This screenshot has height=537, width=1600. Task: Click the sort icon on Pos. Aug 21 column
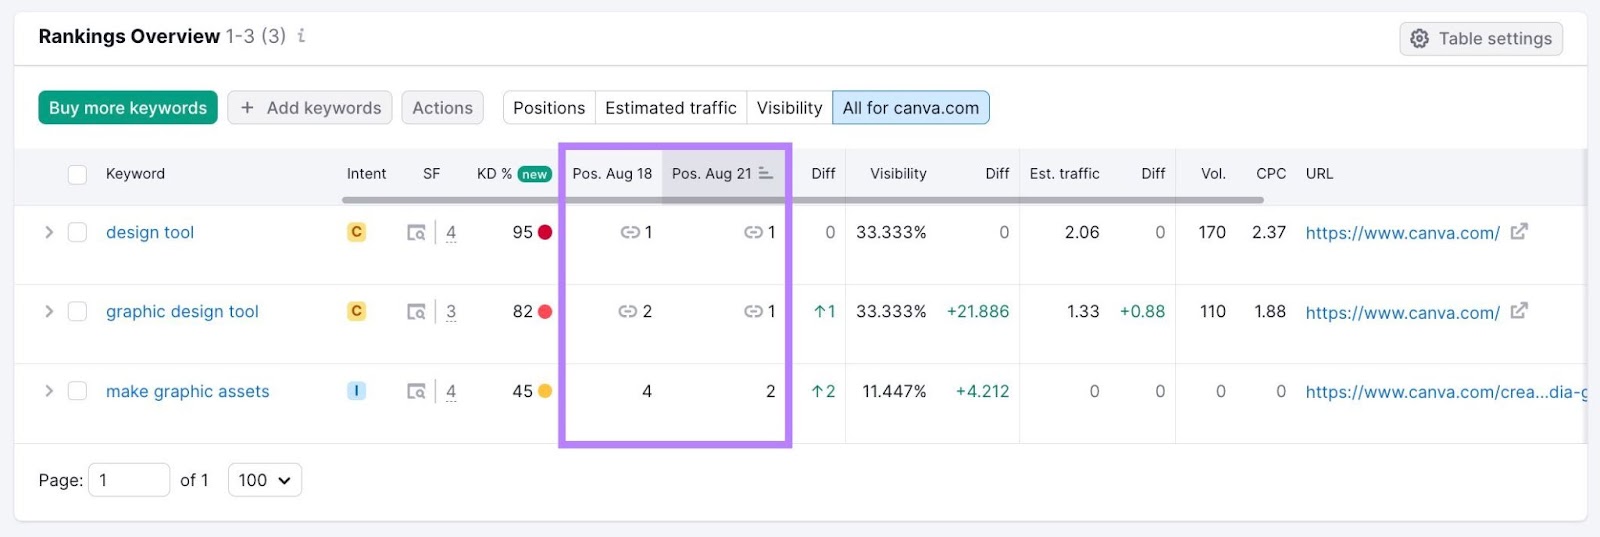[766, 173]
